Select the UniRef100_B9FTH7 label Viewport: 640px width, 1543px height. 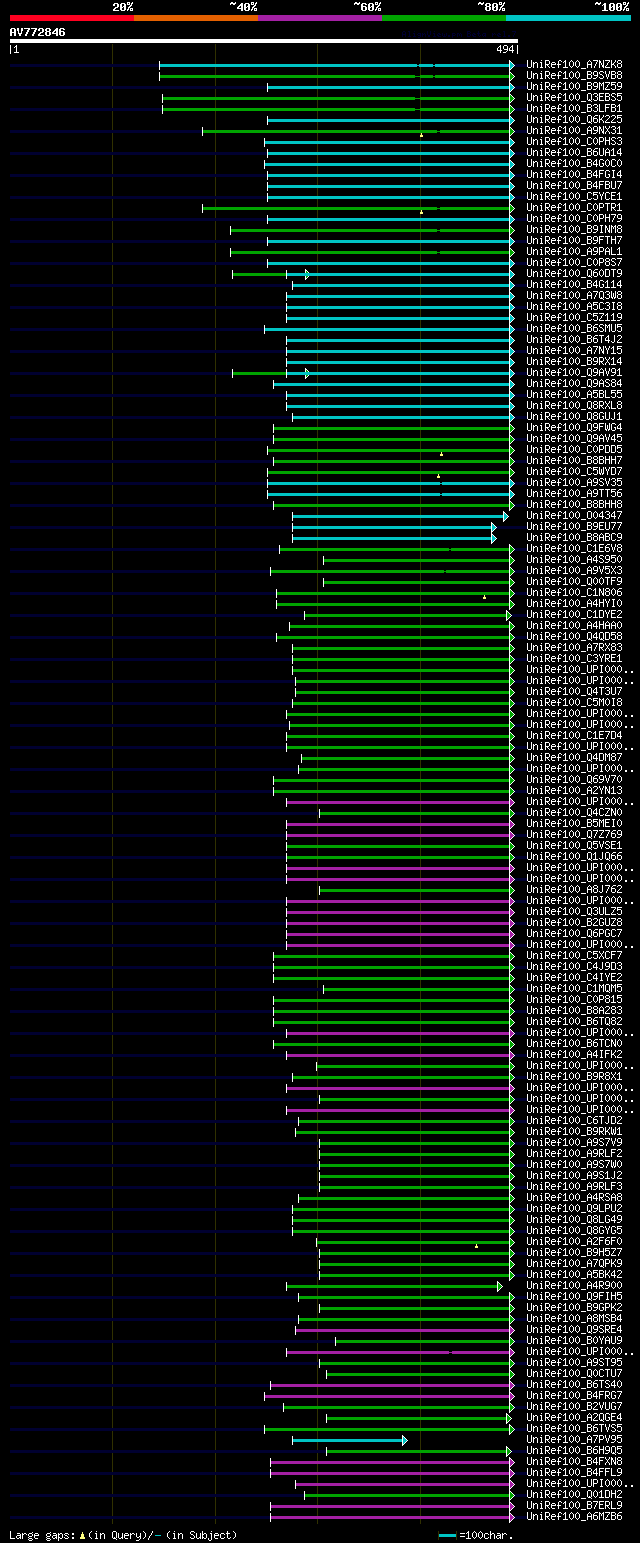pyautogui.click(x=575, y=240)
